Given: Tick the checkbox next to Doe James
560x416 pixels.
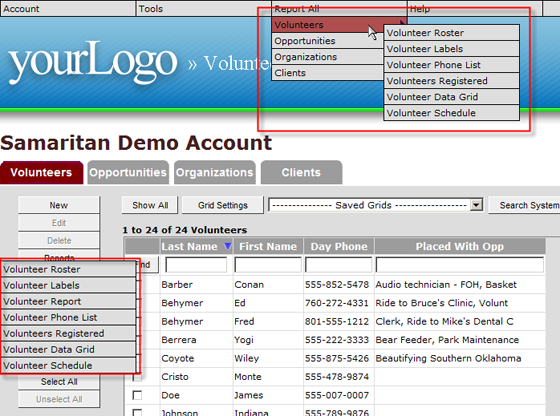Looking at the screenshot, I should [x=137, y=395].
